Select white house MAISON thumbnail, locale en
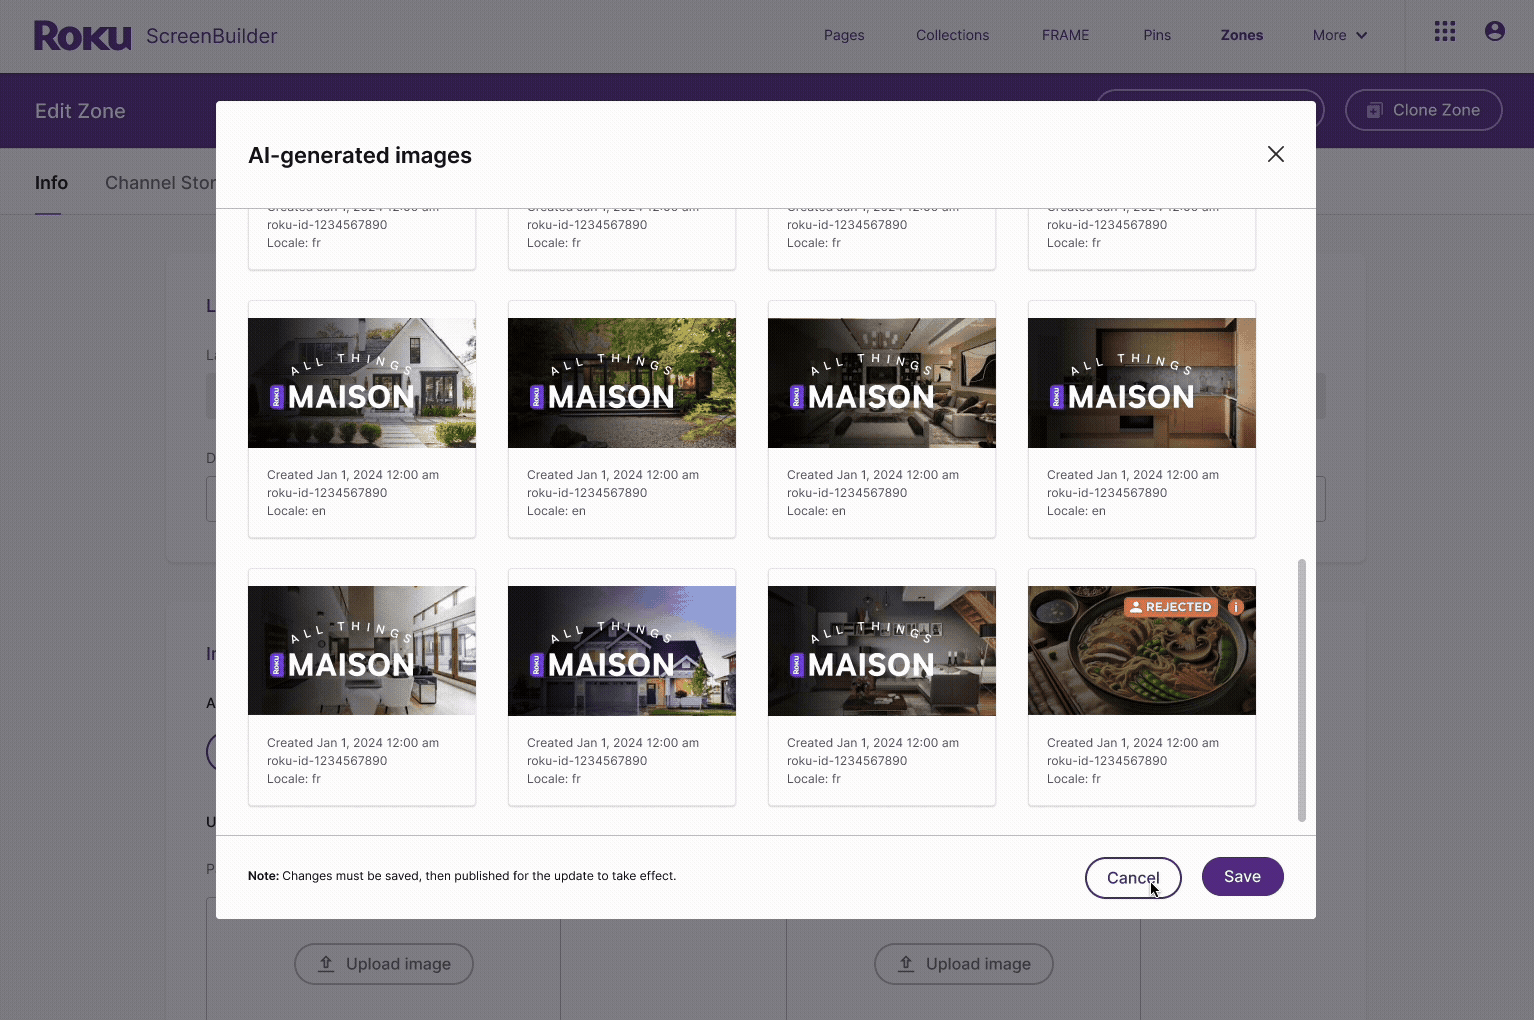The image size is (1534, 1020). tap(362, 383)
